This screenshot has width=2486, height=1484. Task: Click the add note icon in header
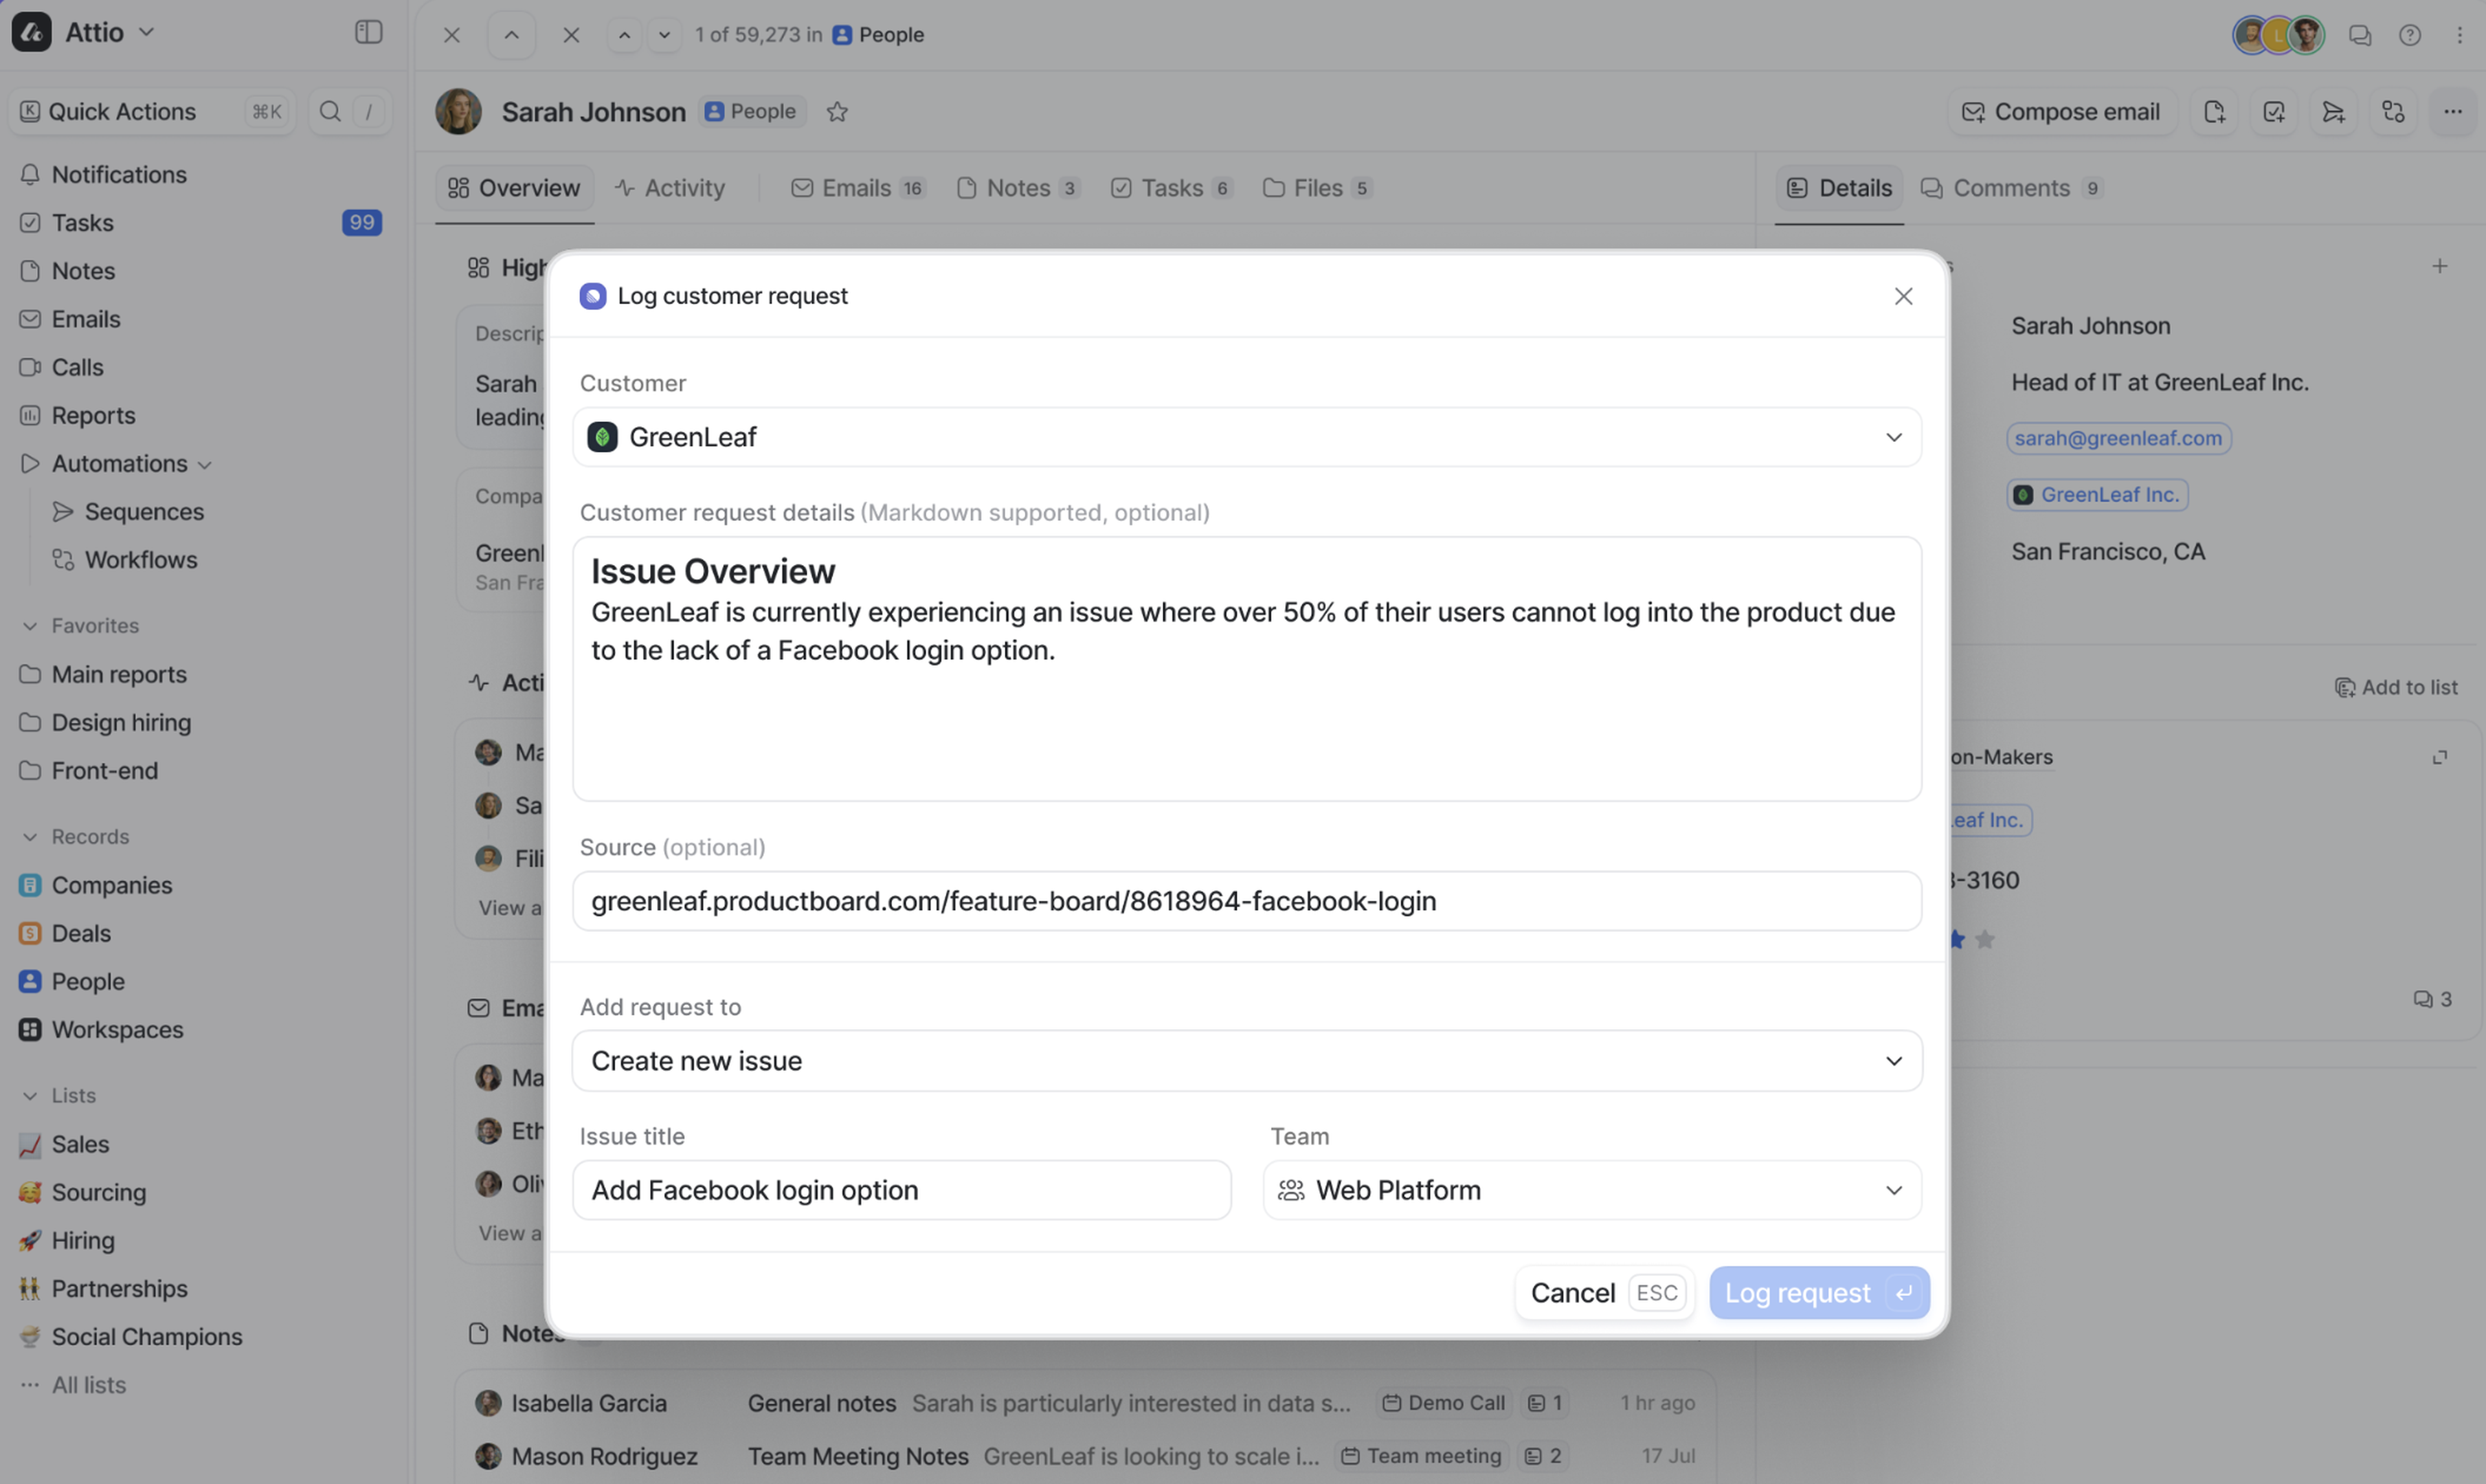click(2214, 112)
